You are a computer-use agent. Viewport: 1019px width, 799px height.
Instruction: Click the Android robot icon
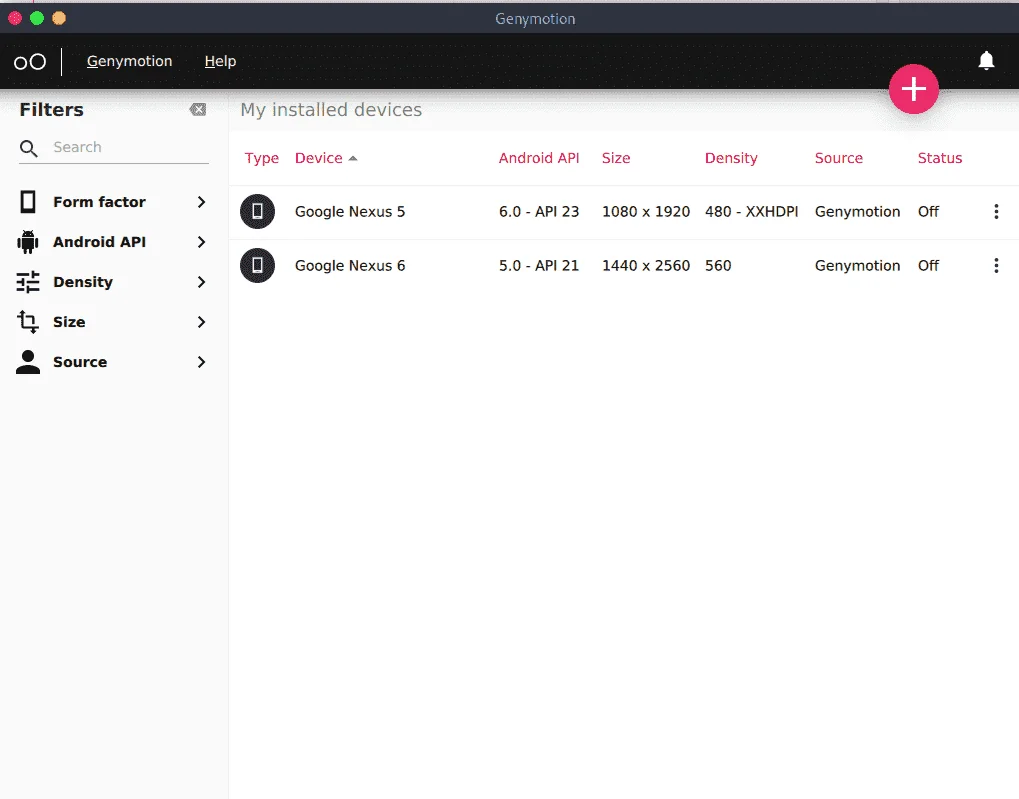point(27,242)
